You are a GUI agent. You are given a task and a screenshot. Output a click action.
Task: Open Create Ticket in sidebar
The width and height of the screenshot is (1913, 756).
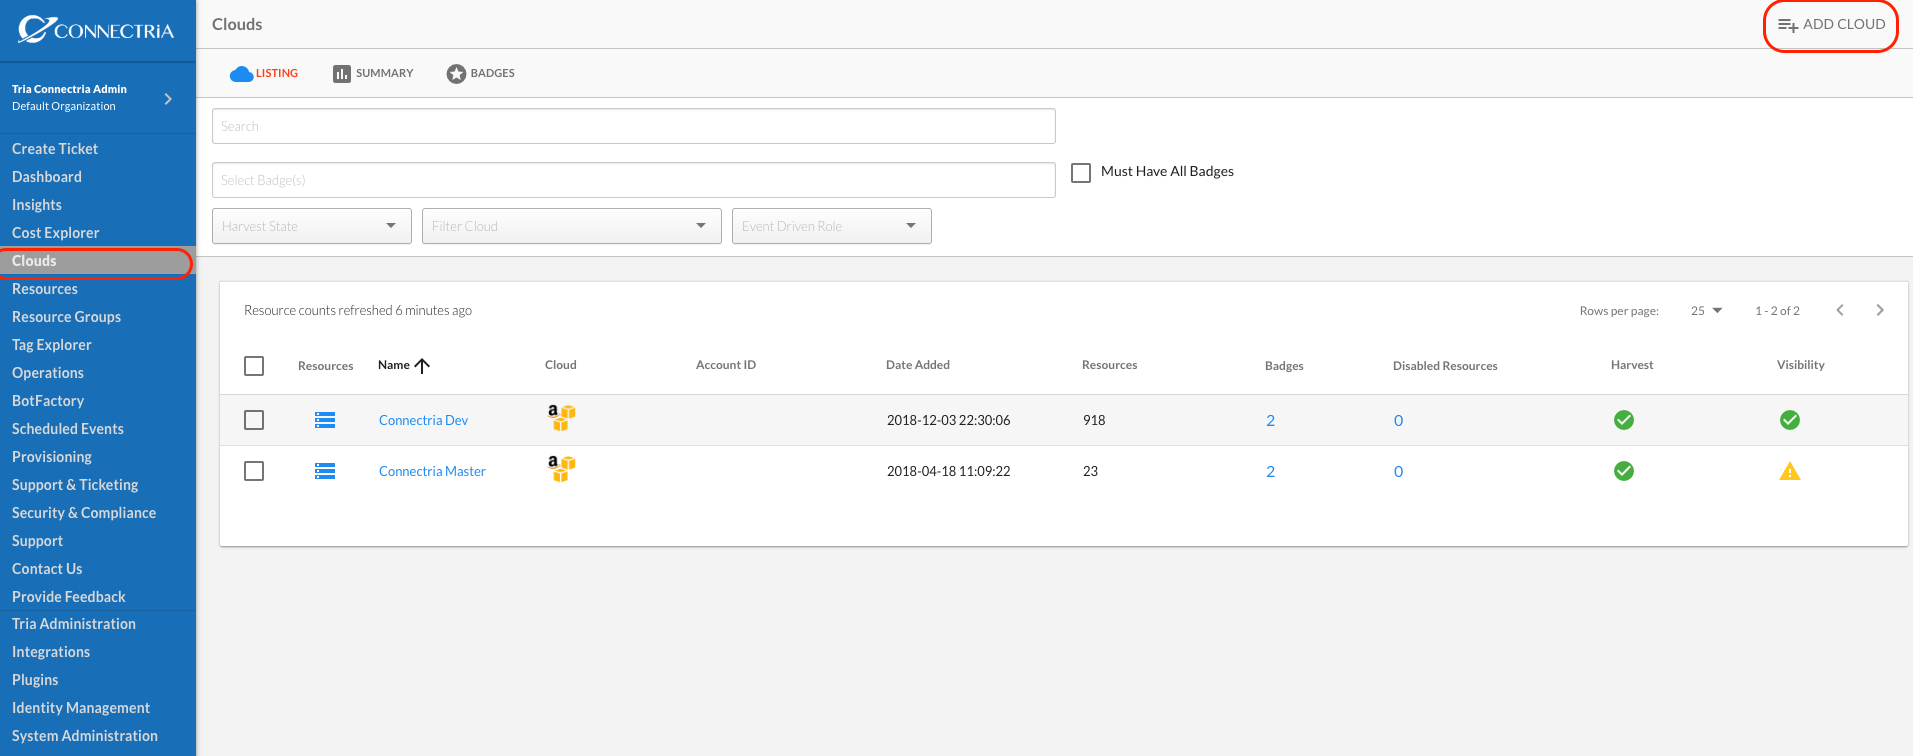click(x=55, y=149)
